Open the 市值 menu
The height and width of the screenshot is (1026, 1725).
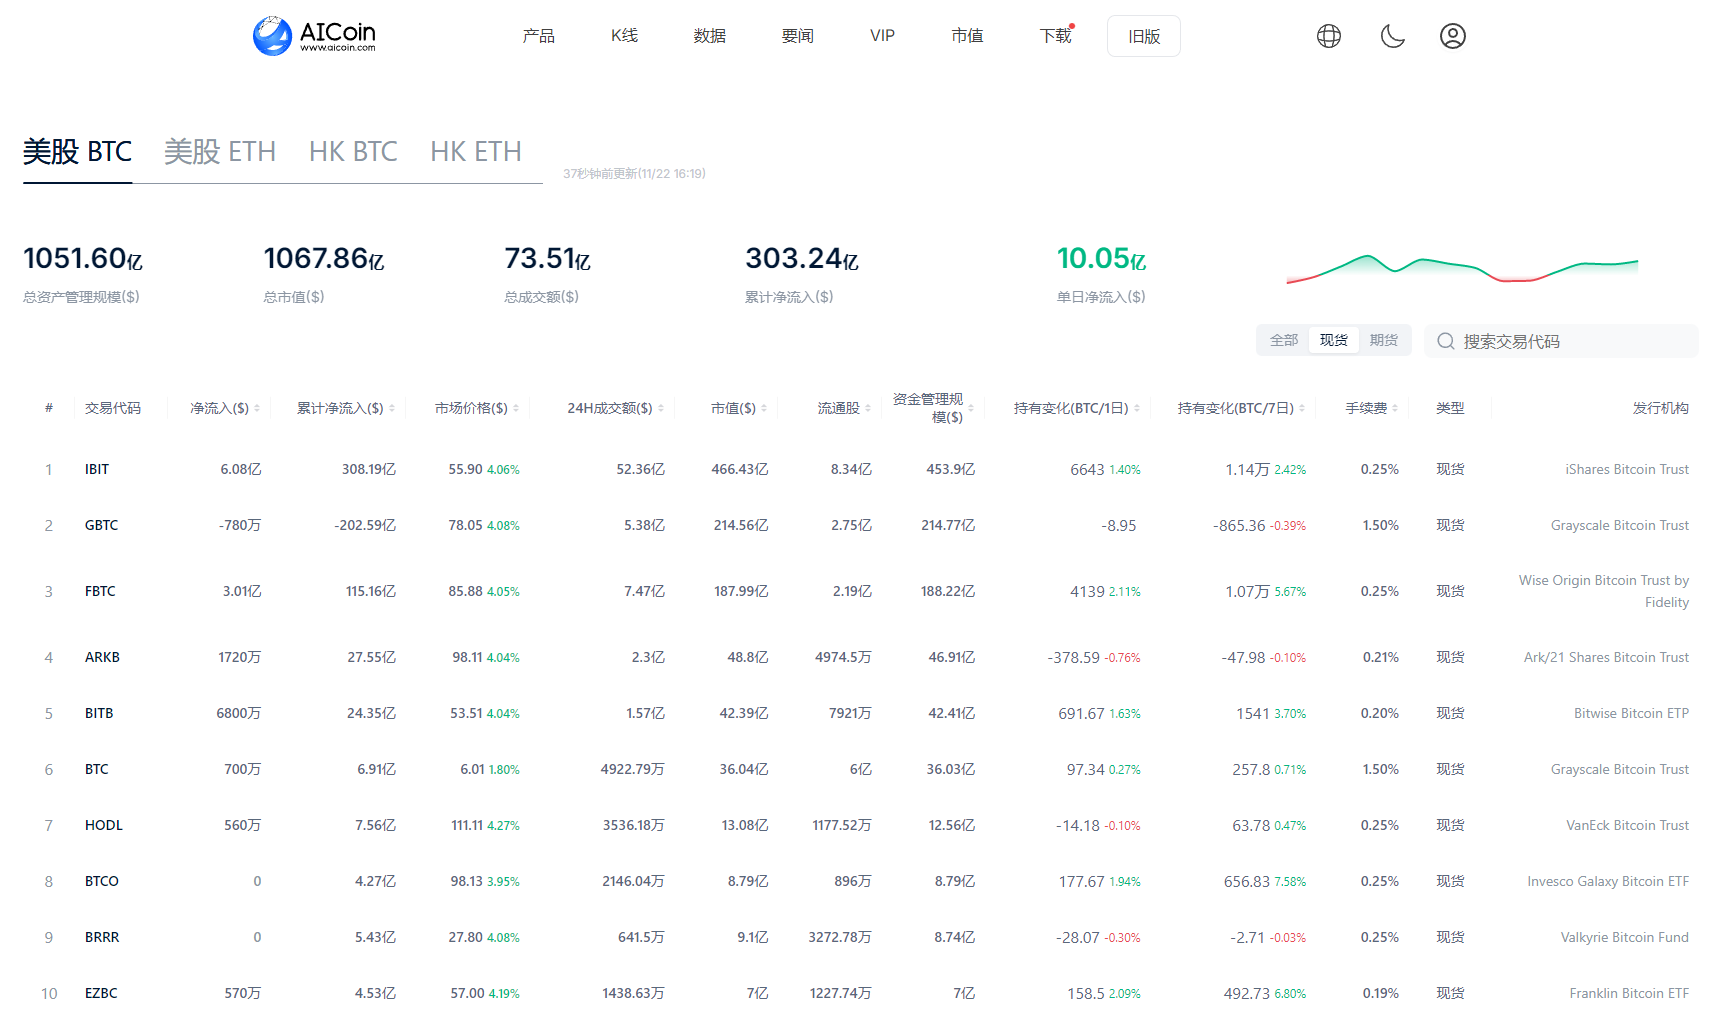click(x=967, y=36)
